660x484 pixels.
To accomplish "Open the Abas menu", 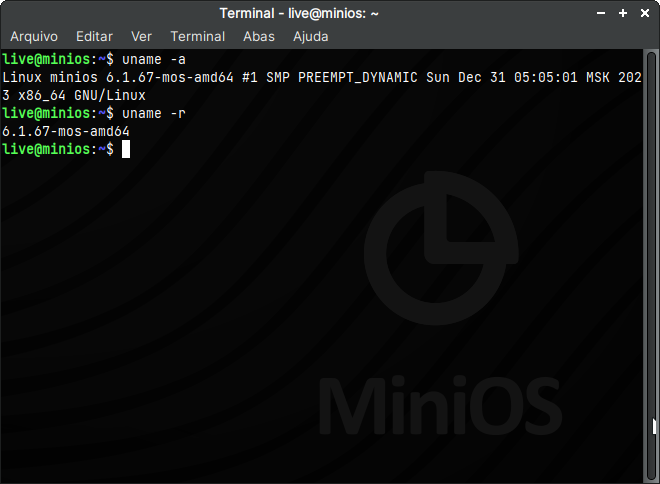I will [x=259, y=37].
